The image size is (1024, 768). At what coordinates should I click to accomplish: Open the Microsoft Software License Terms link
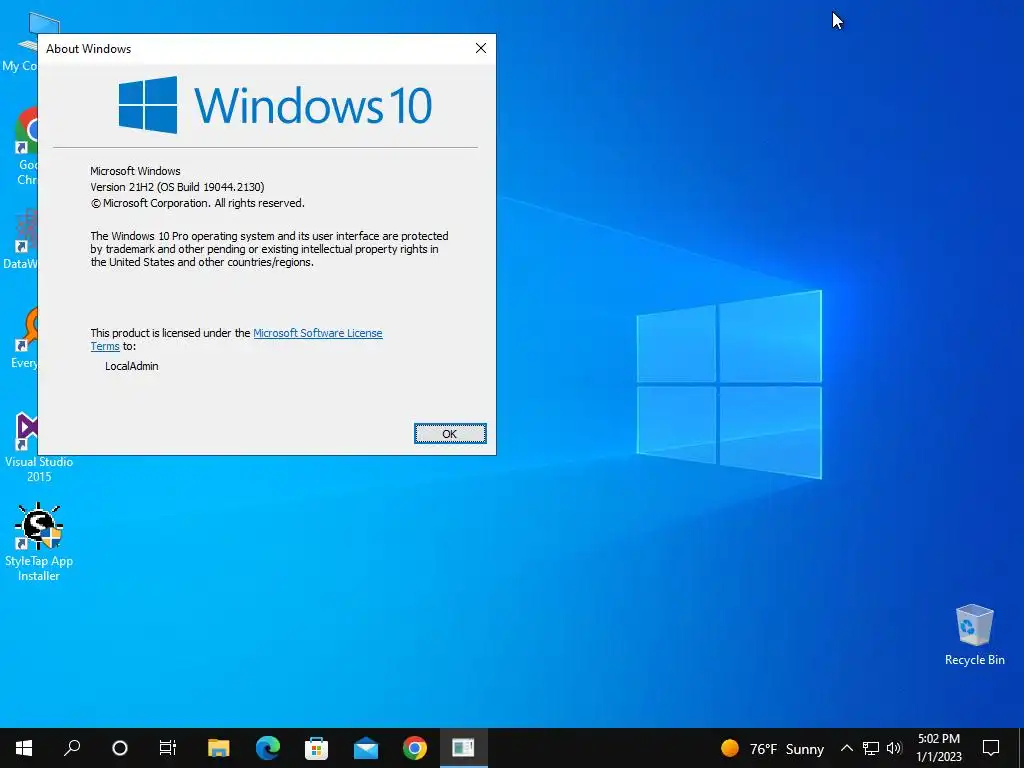[x=317, y=333]
